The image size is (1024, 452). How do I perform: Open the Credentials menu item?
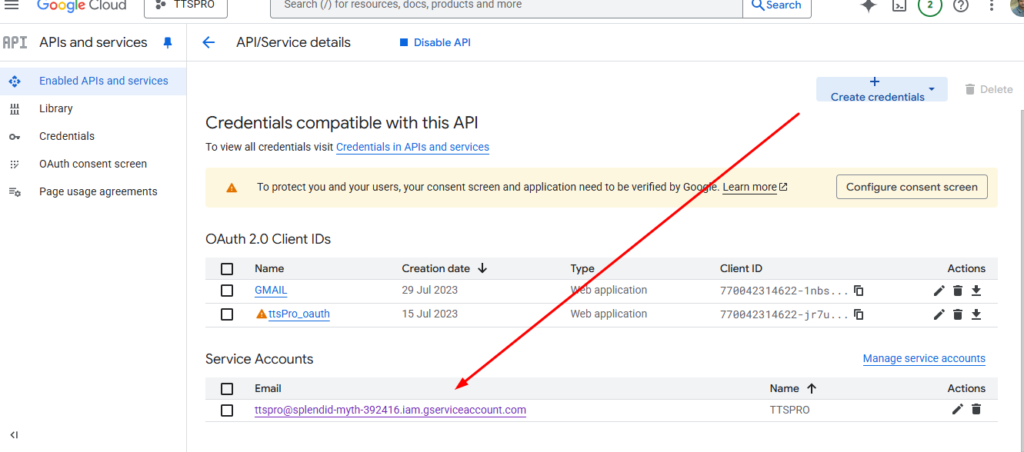[x=67, y=136]
